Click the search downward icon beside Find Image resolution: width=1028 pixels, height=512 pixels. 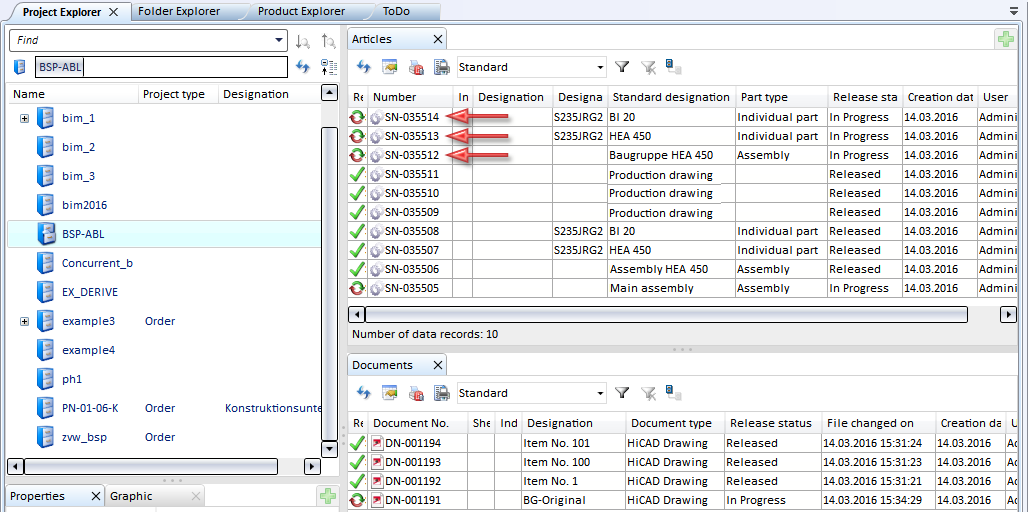point(303,41)
